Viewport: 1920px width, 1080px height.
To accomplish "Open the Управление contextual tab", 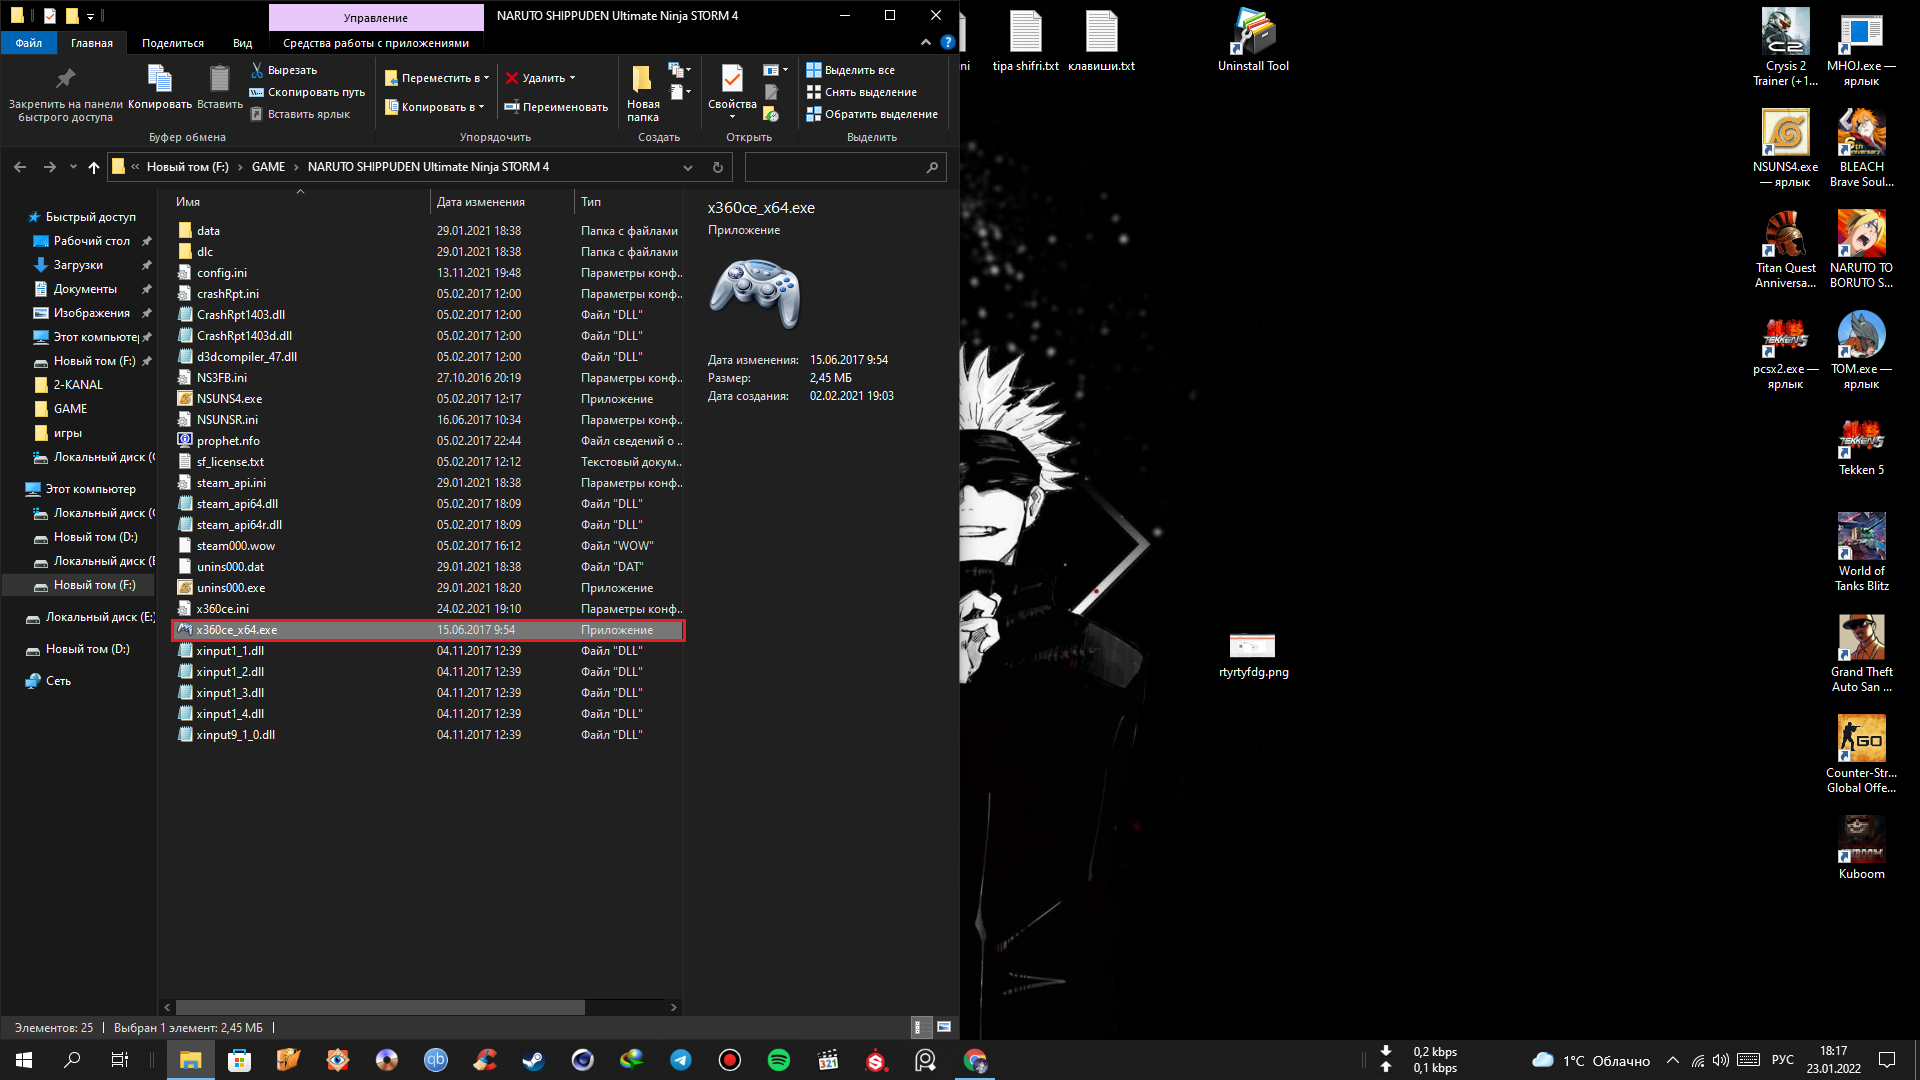I will tap(376, 17).
